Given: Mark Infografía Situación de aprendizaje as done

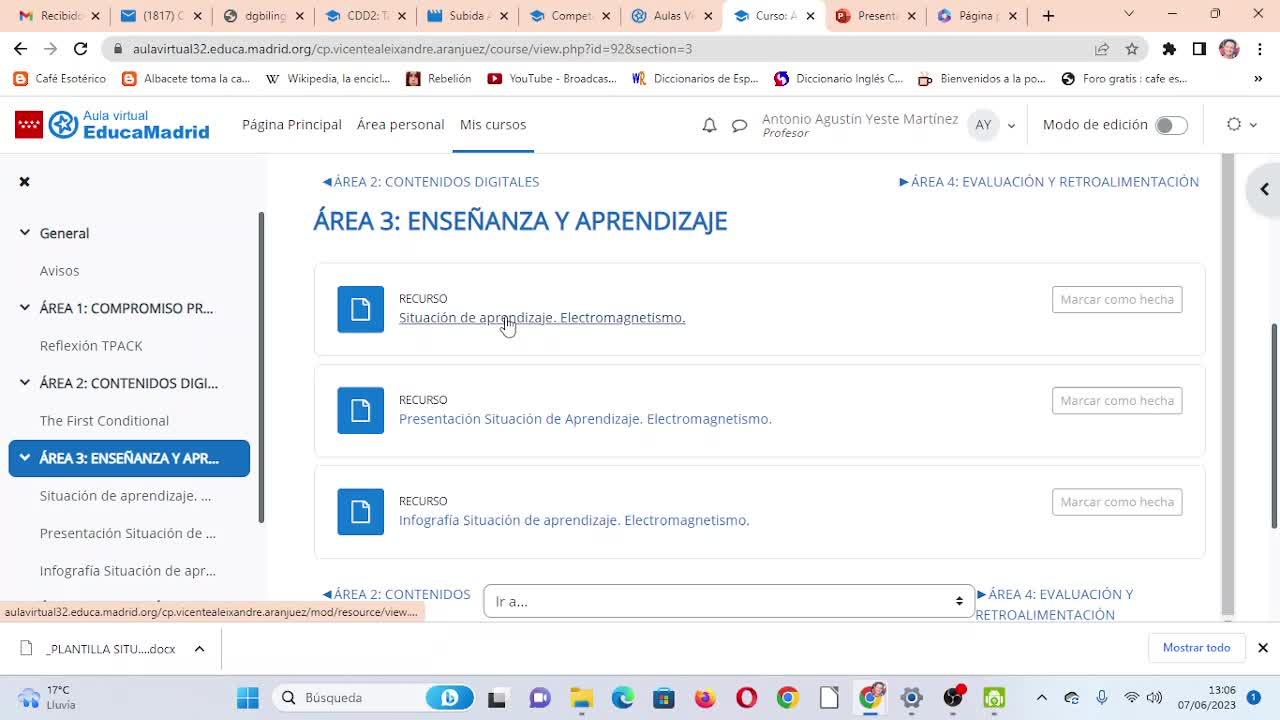Looking at the screenshot, I should (x=1117, y=501).
